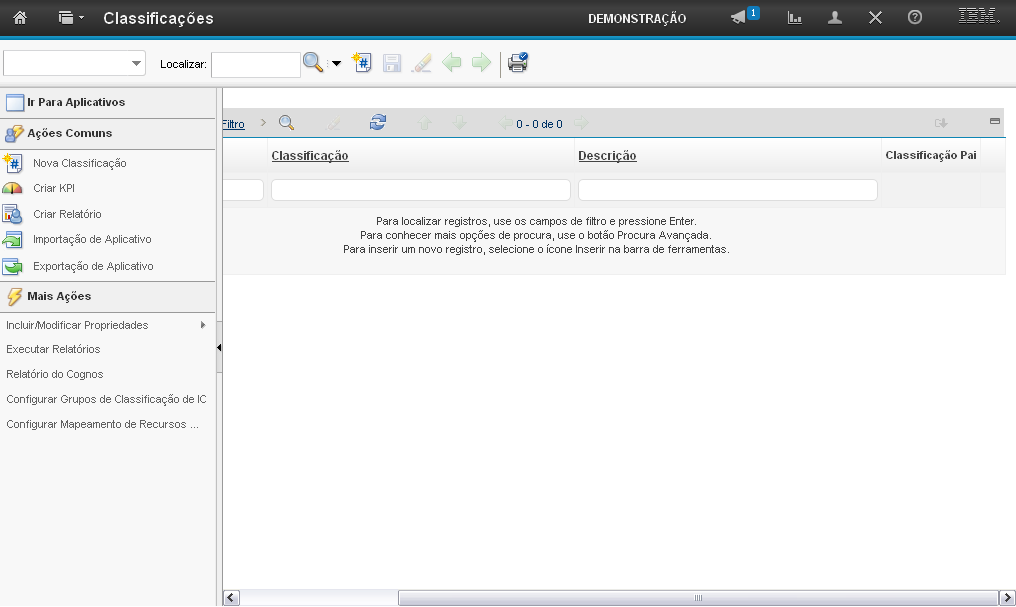Collapse the side navigation panel

coord(219,348)
